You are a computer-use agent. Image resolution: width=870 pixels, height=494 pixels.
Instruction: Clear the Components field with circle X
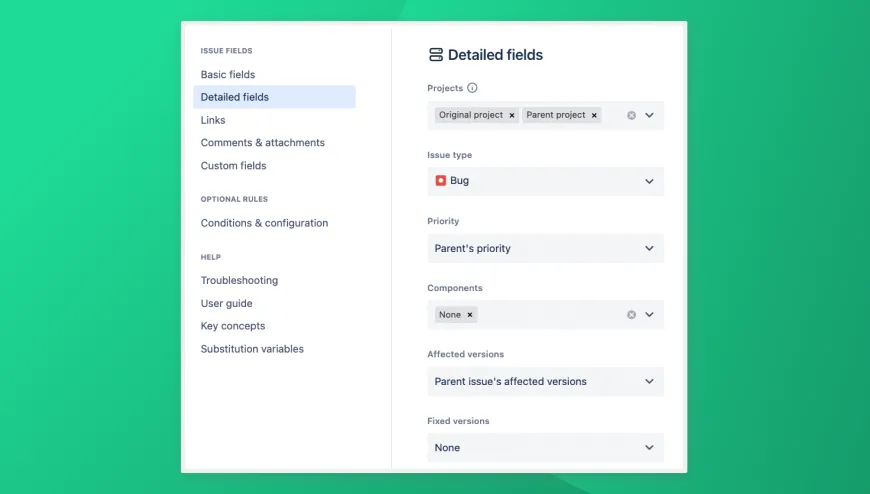point(631,314)
